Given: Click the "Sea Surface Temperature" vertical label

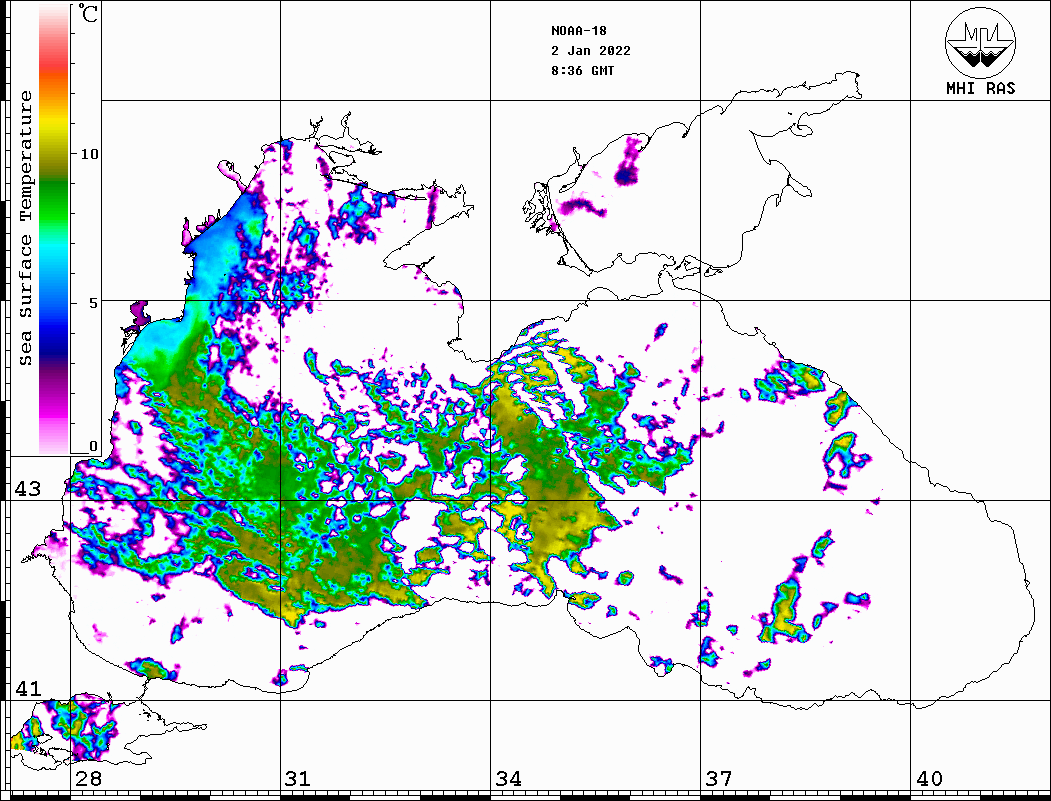Looking at the screenshot, I should coord(25,228).
